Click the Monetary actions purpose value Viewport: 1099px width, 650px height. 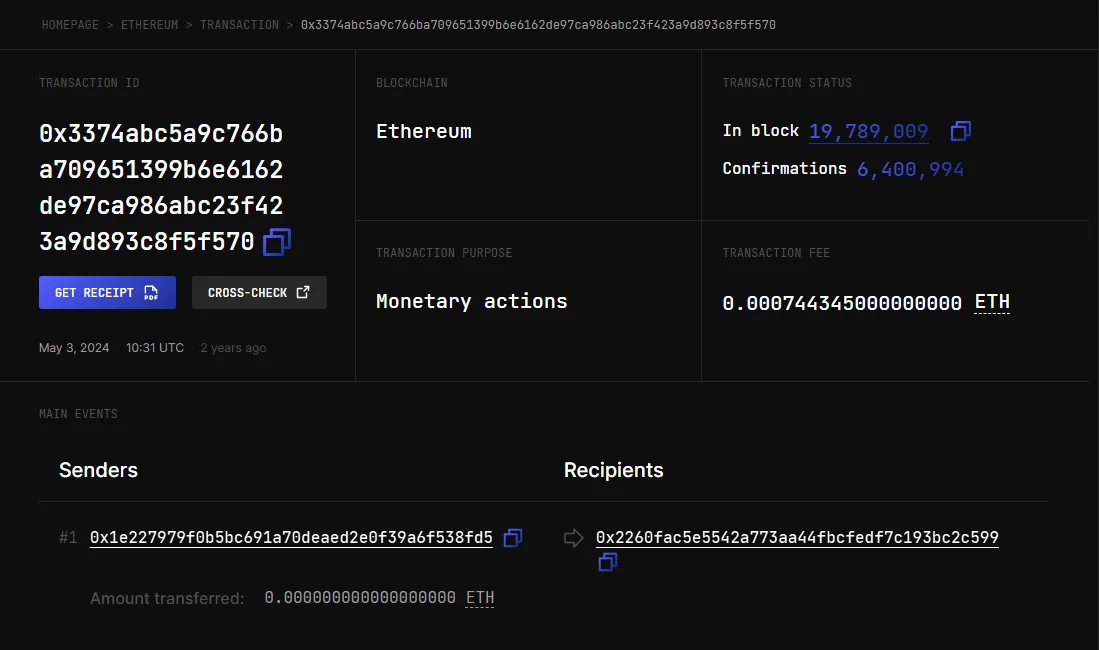tap(472, 302)
